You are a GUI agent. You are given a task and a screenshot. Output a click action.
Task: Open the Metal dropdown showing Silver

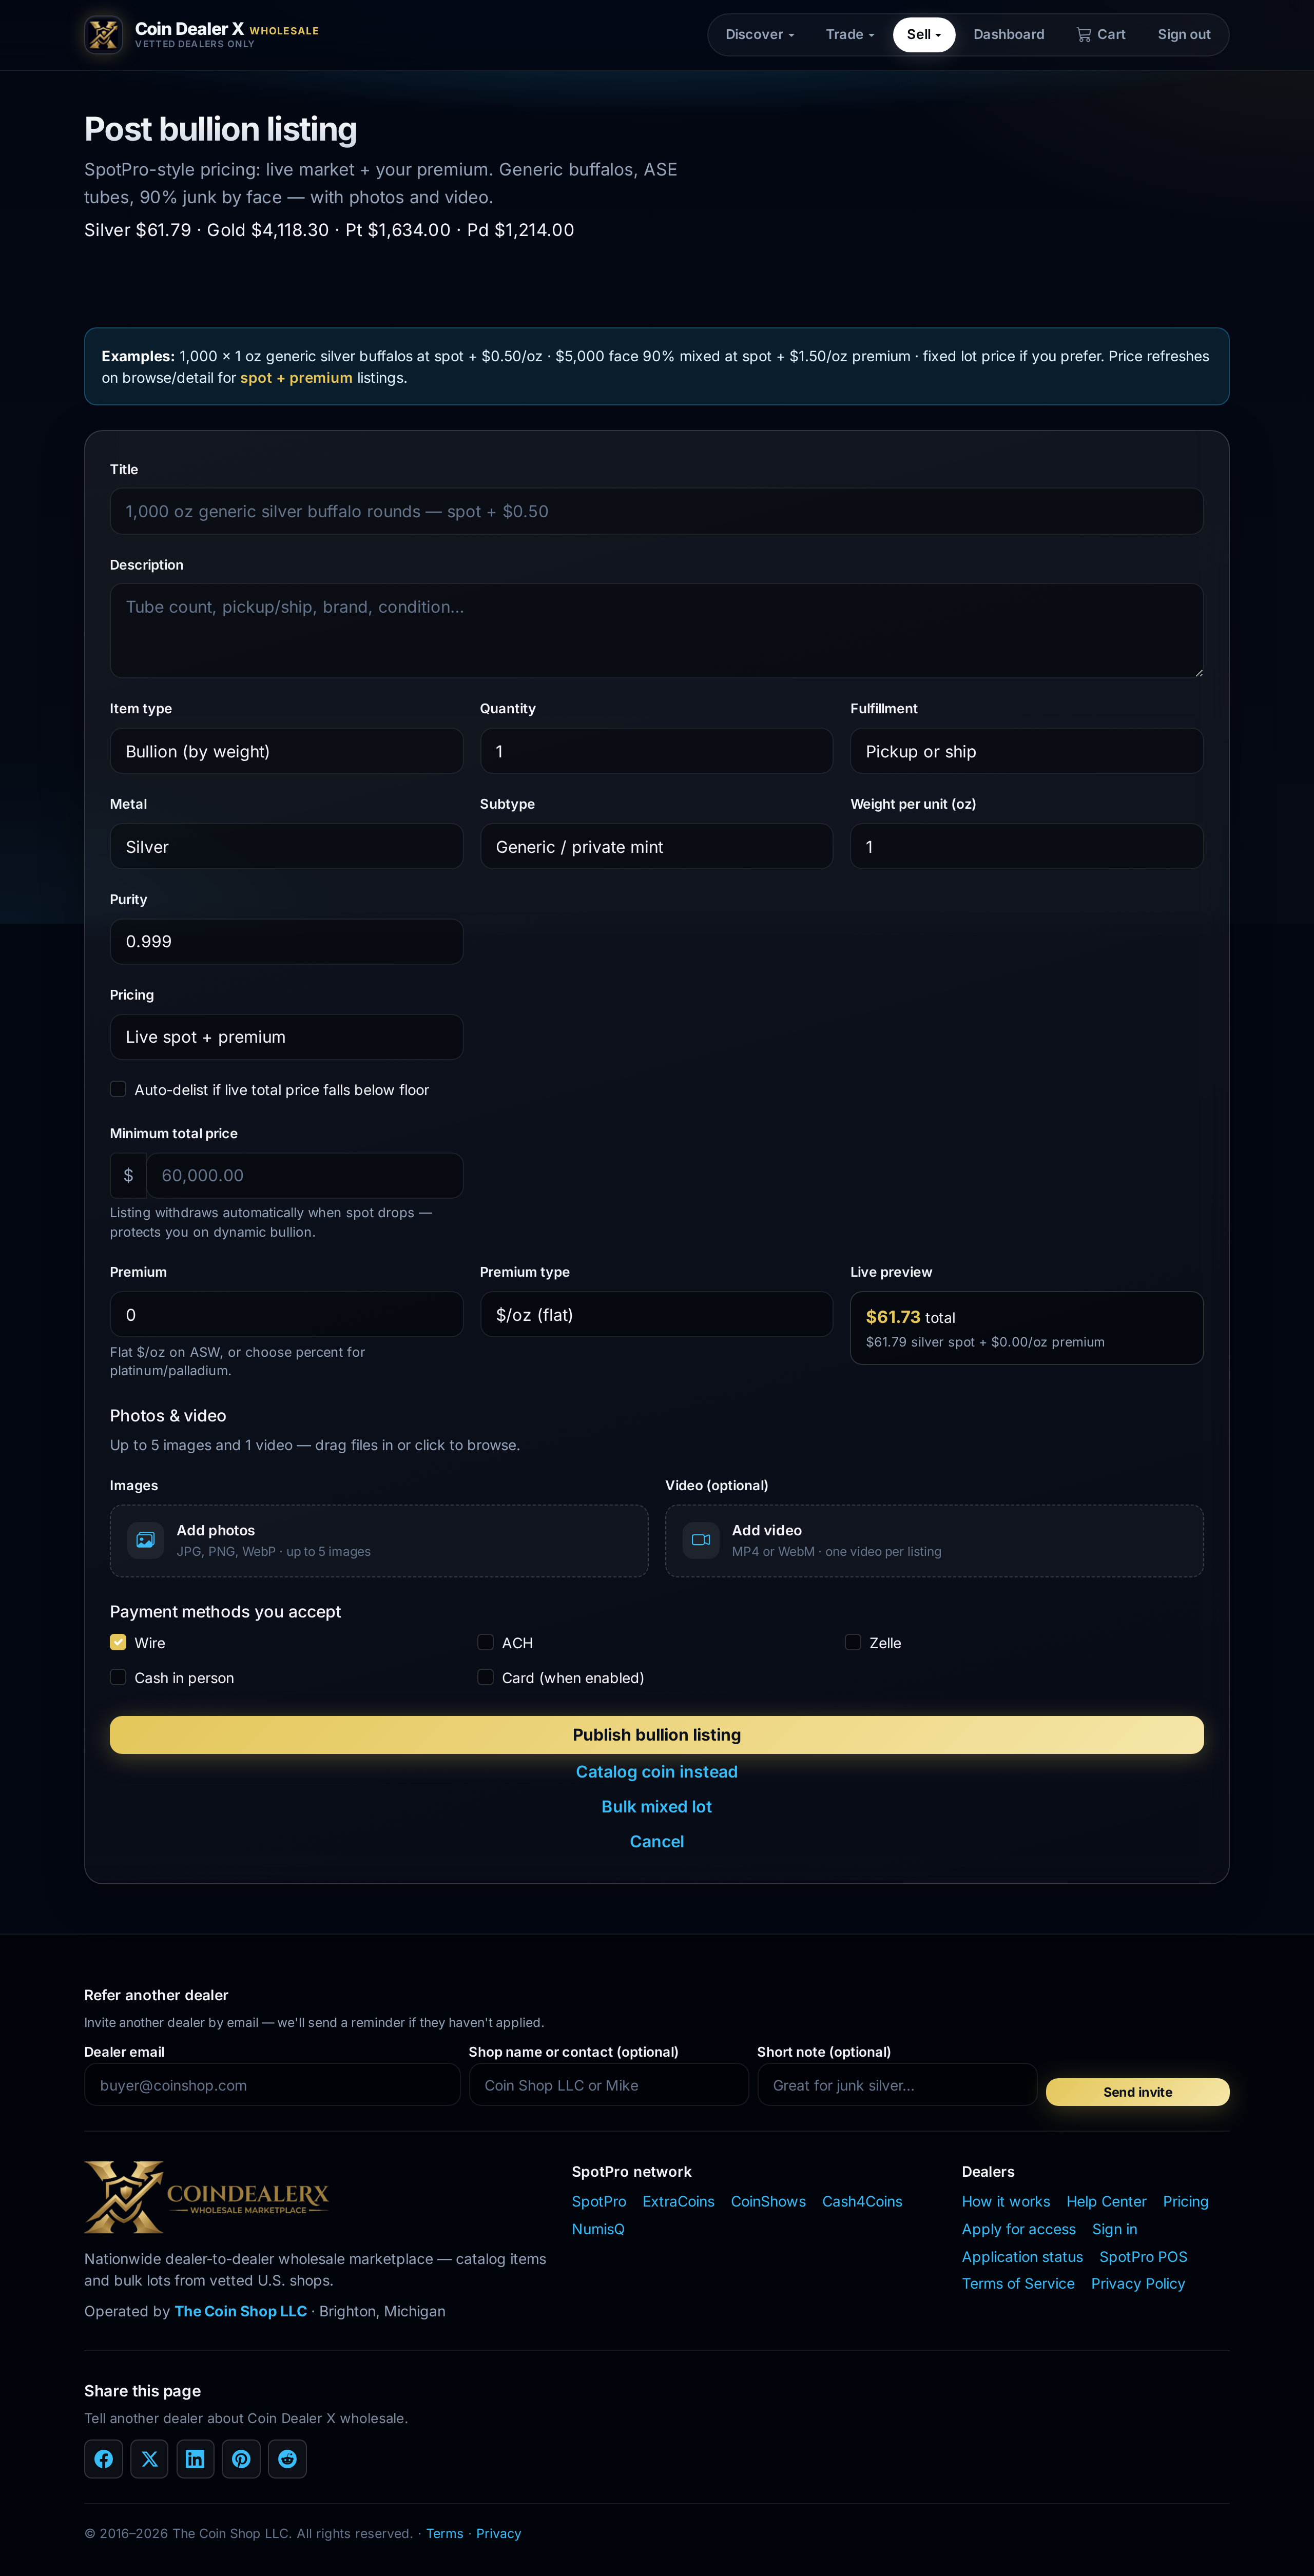286,846
